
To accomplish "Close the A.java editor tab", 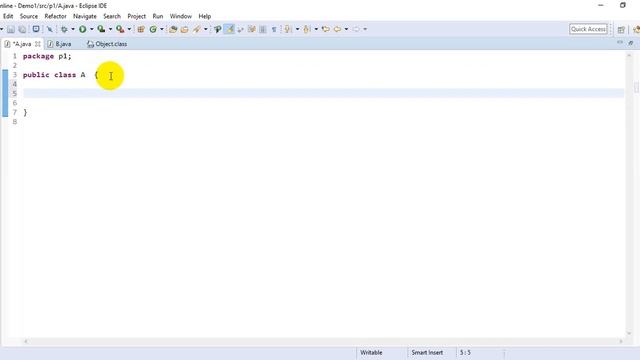I will coord(38,44).
